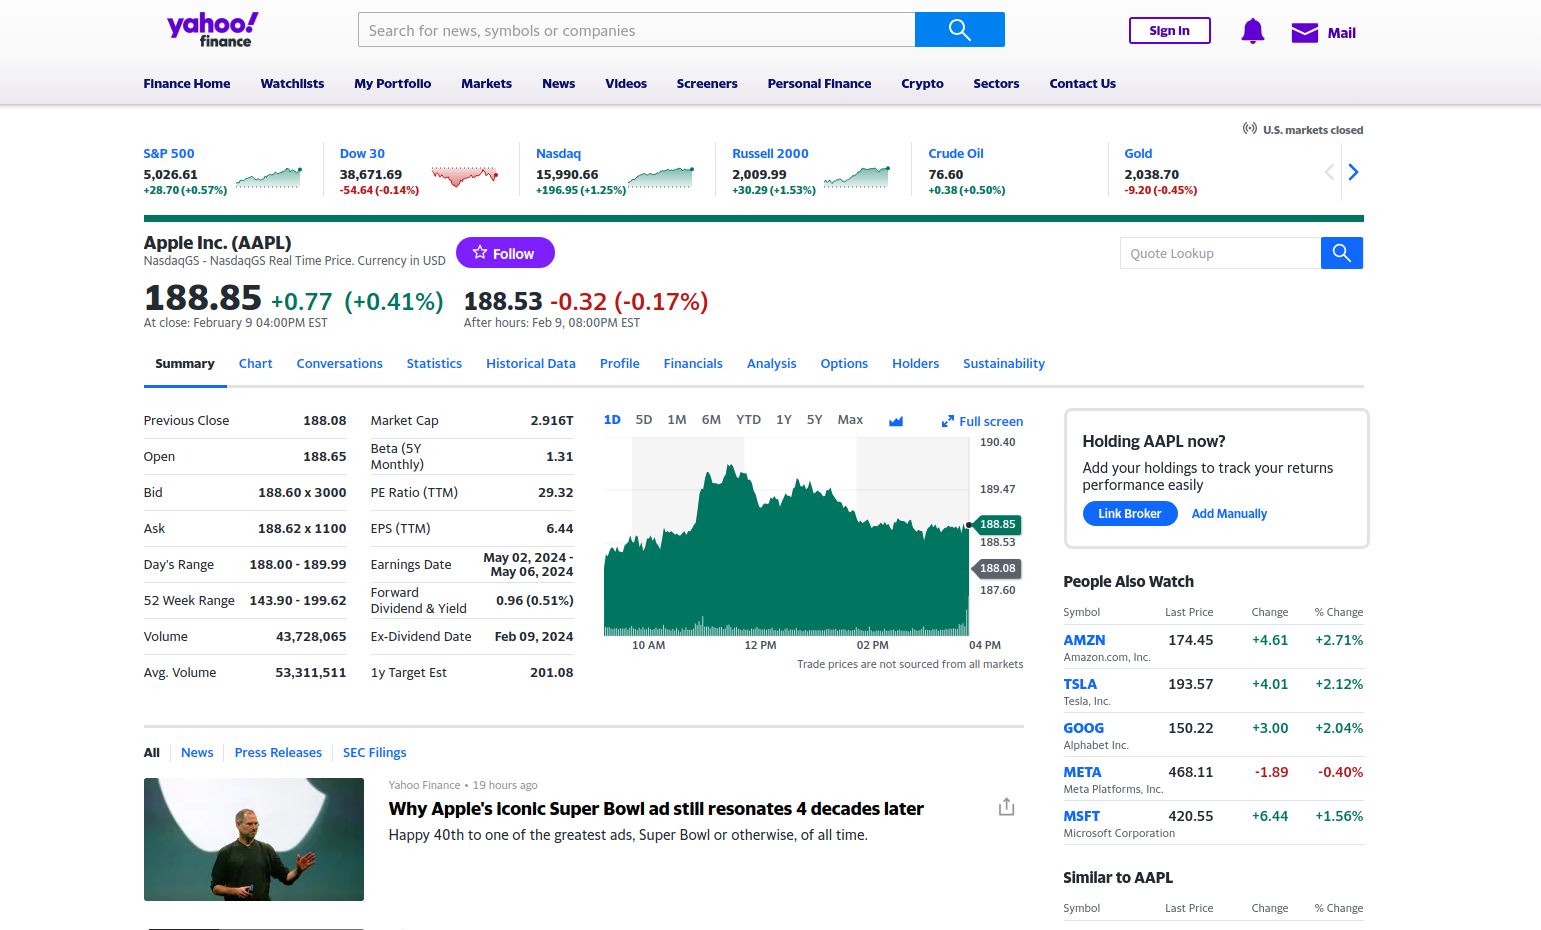
Task: Share the Super Bowl ad article
Action: click(x=1006, y=807)
